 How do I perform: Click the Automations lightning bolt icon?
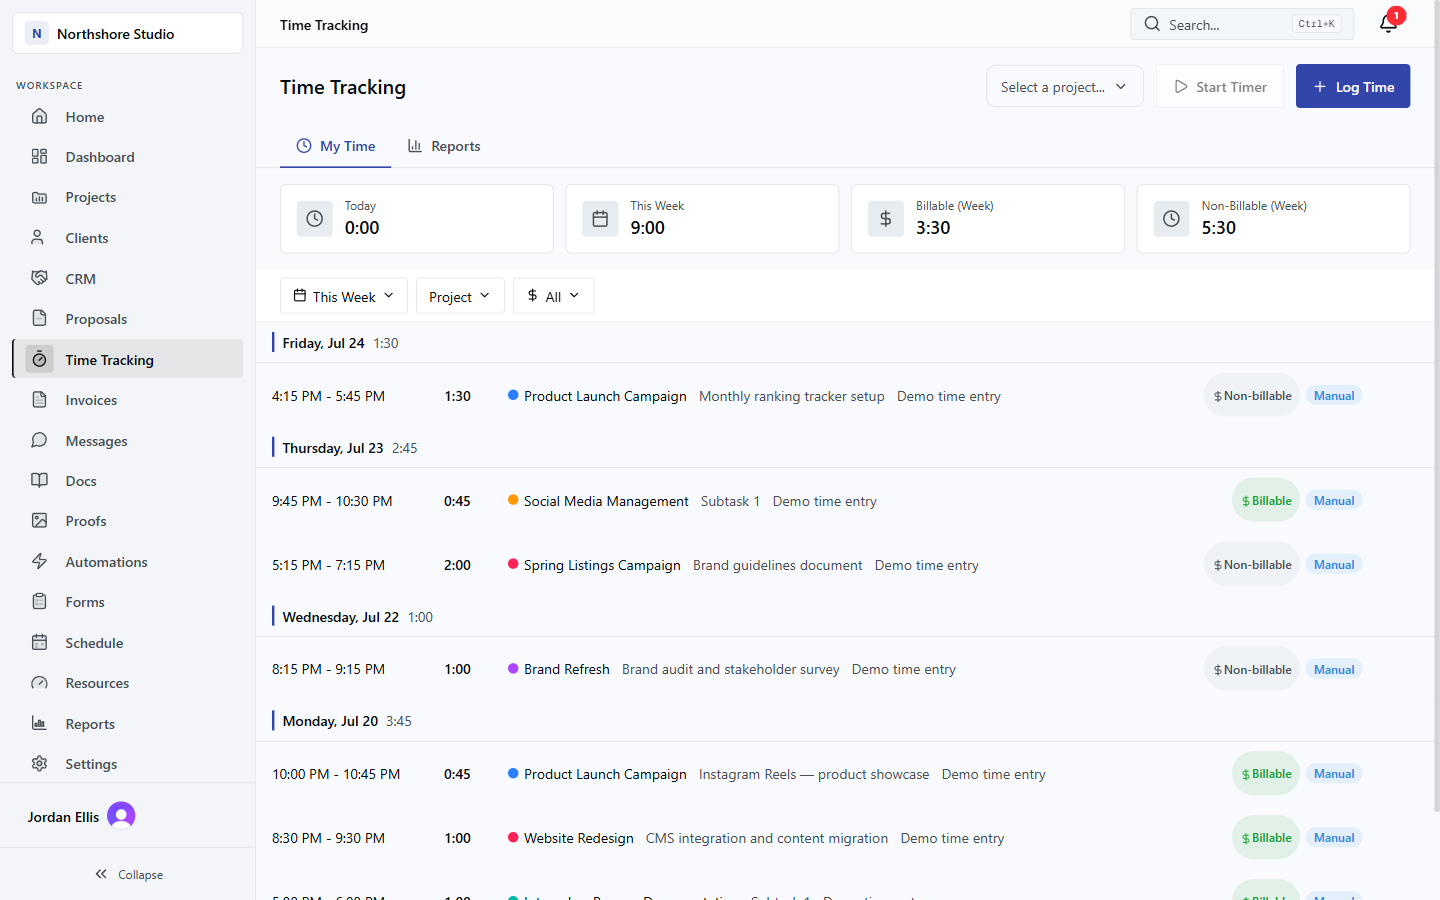coord(39,562)
